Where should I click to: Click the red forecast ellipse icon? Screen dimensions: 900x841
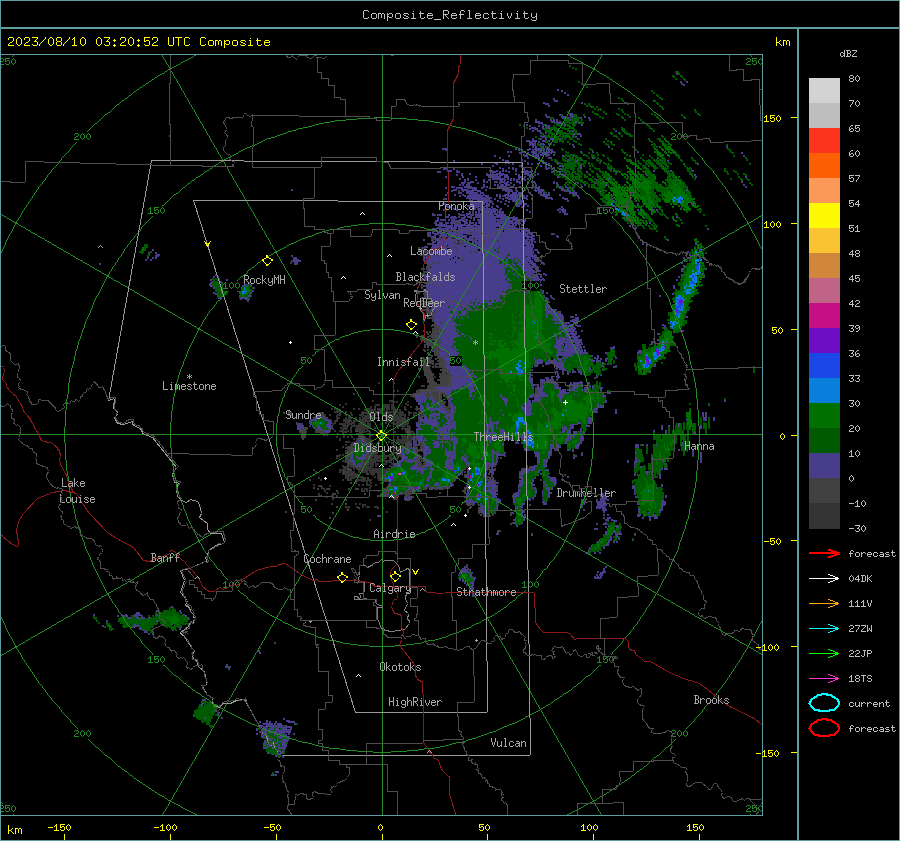point(824,728)
